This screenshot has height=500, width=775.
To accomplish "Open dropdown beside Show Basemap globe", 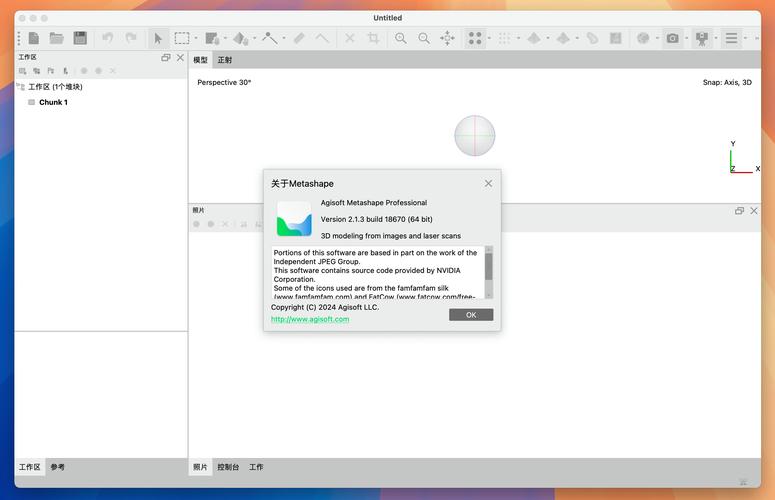I will click(x=657, y=38).
